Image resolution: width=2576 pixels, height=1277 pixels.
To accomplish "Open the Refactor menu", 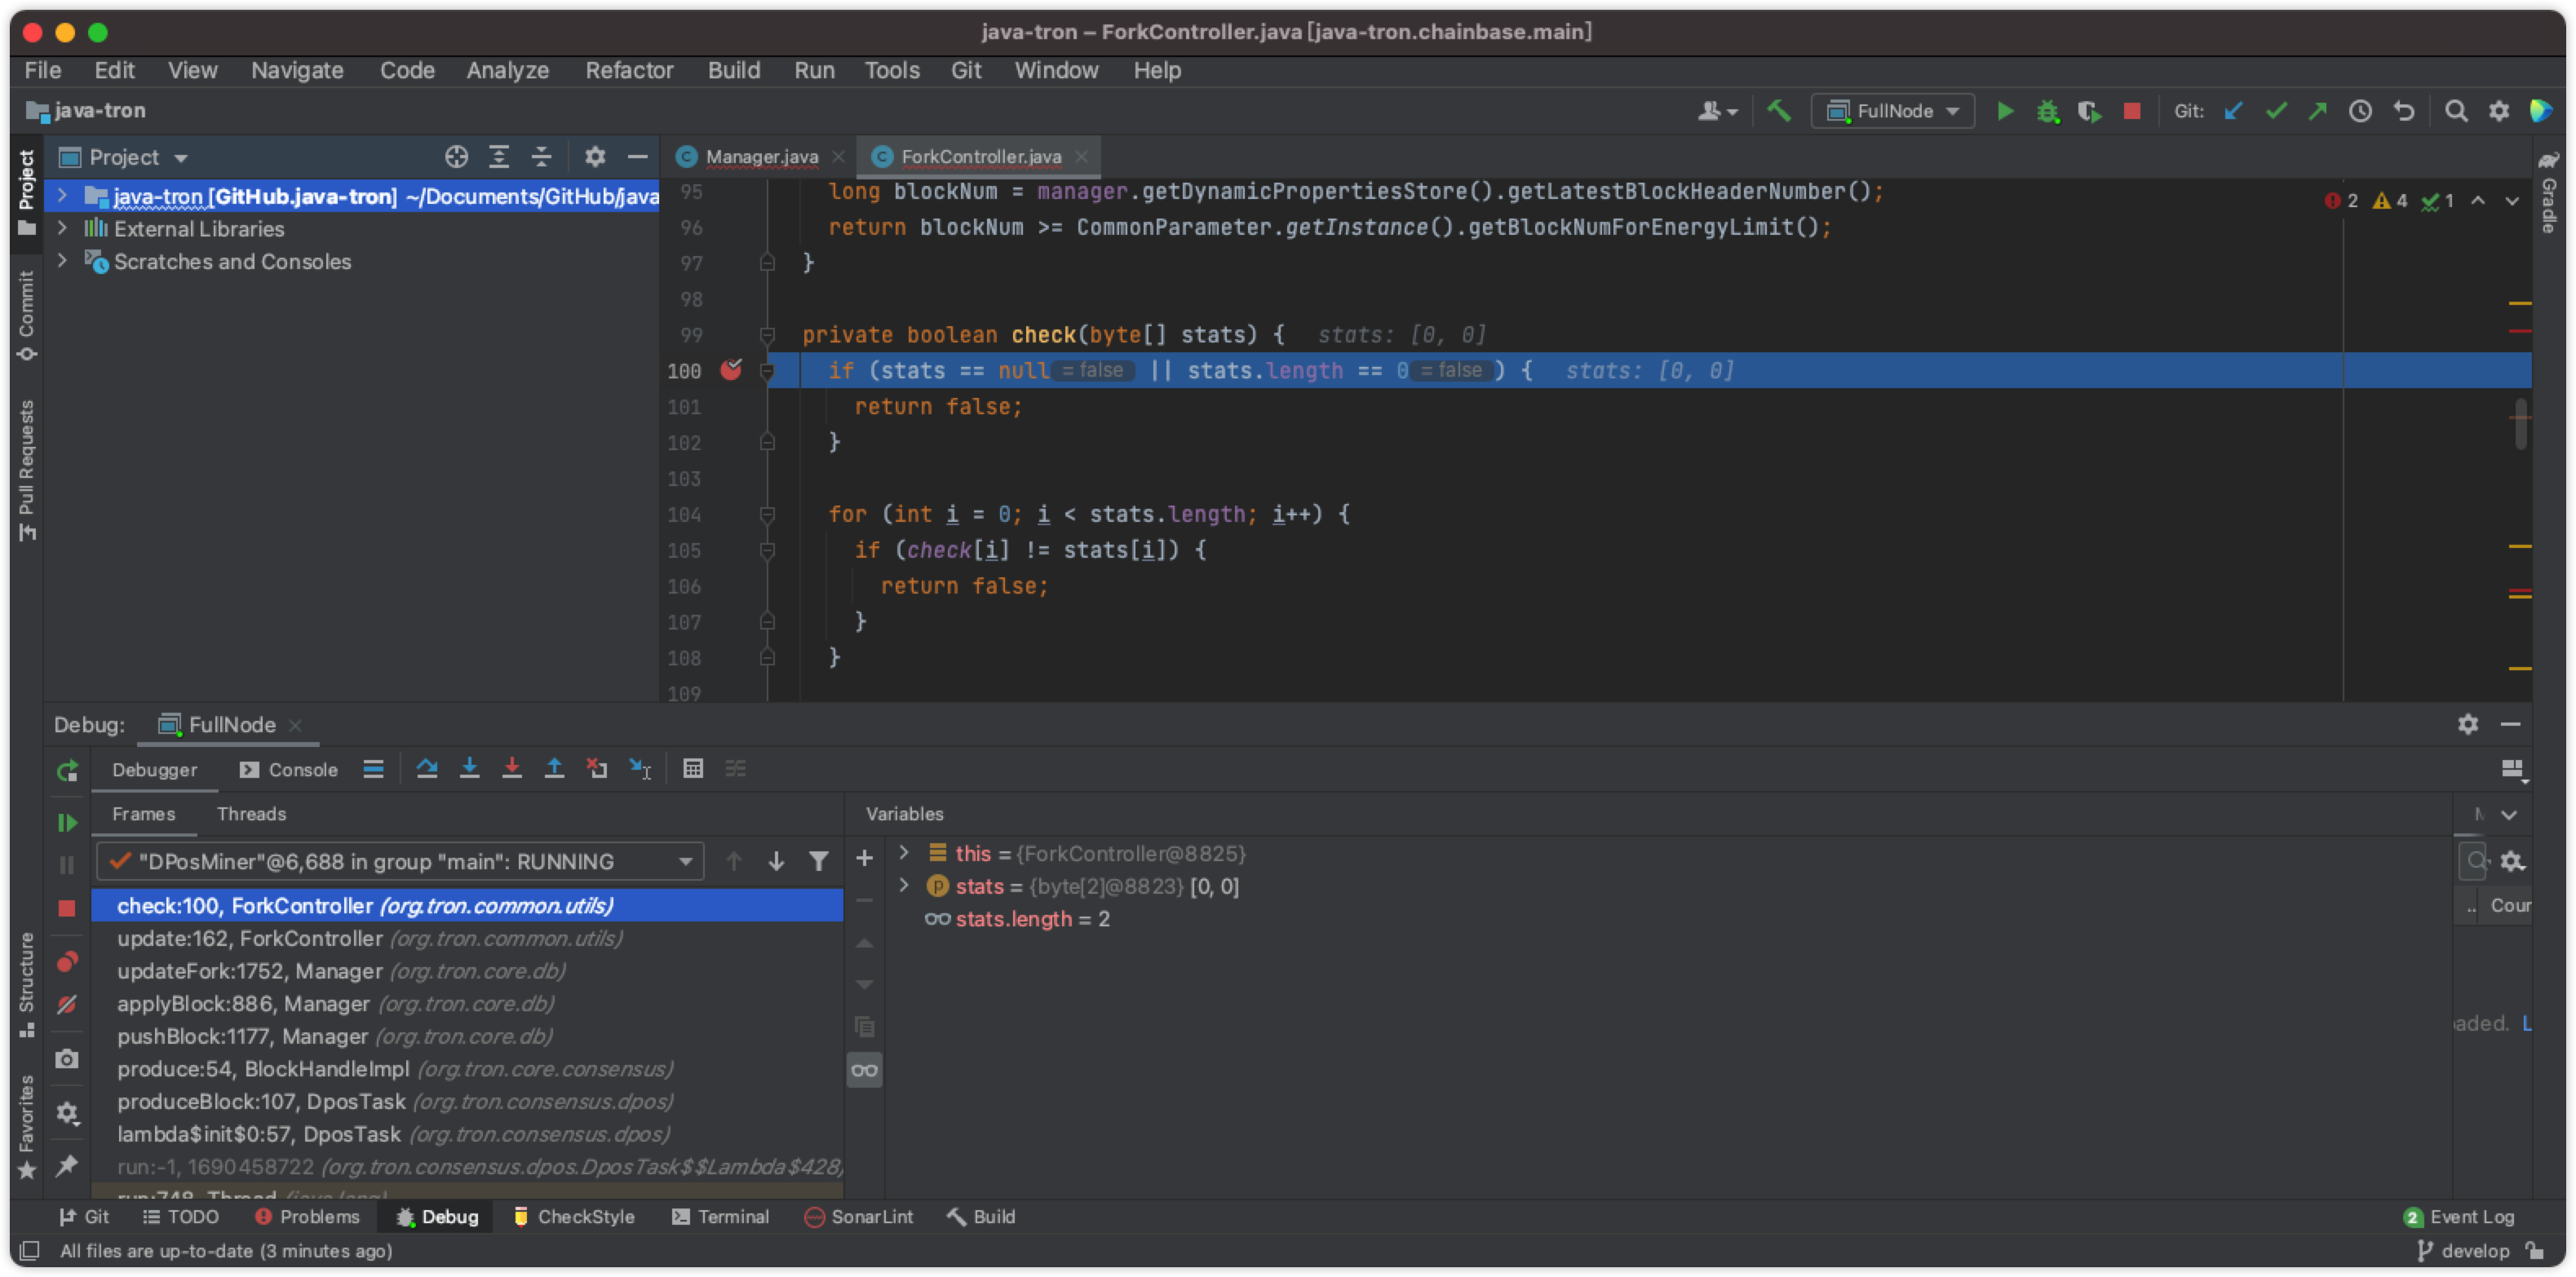I will point(629,70).
